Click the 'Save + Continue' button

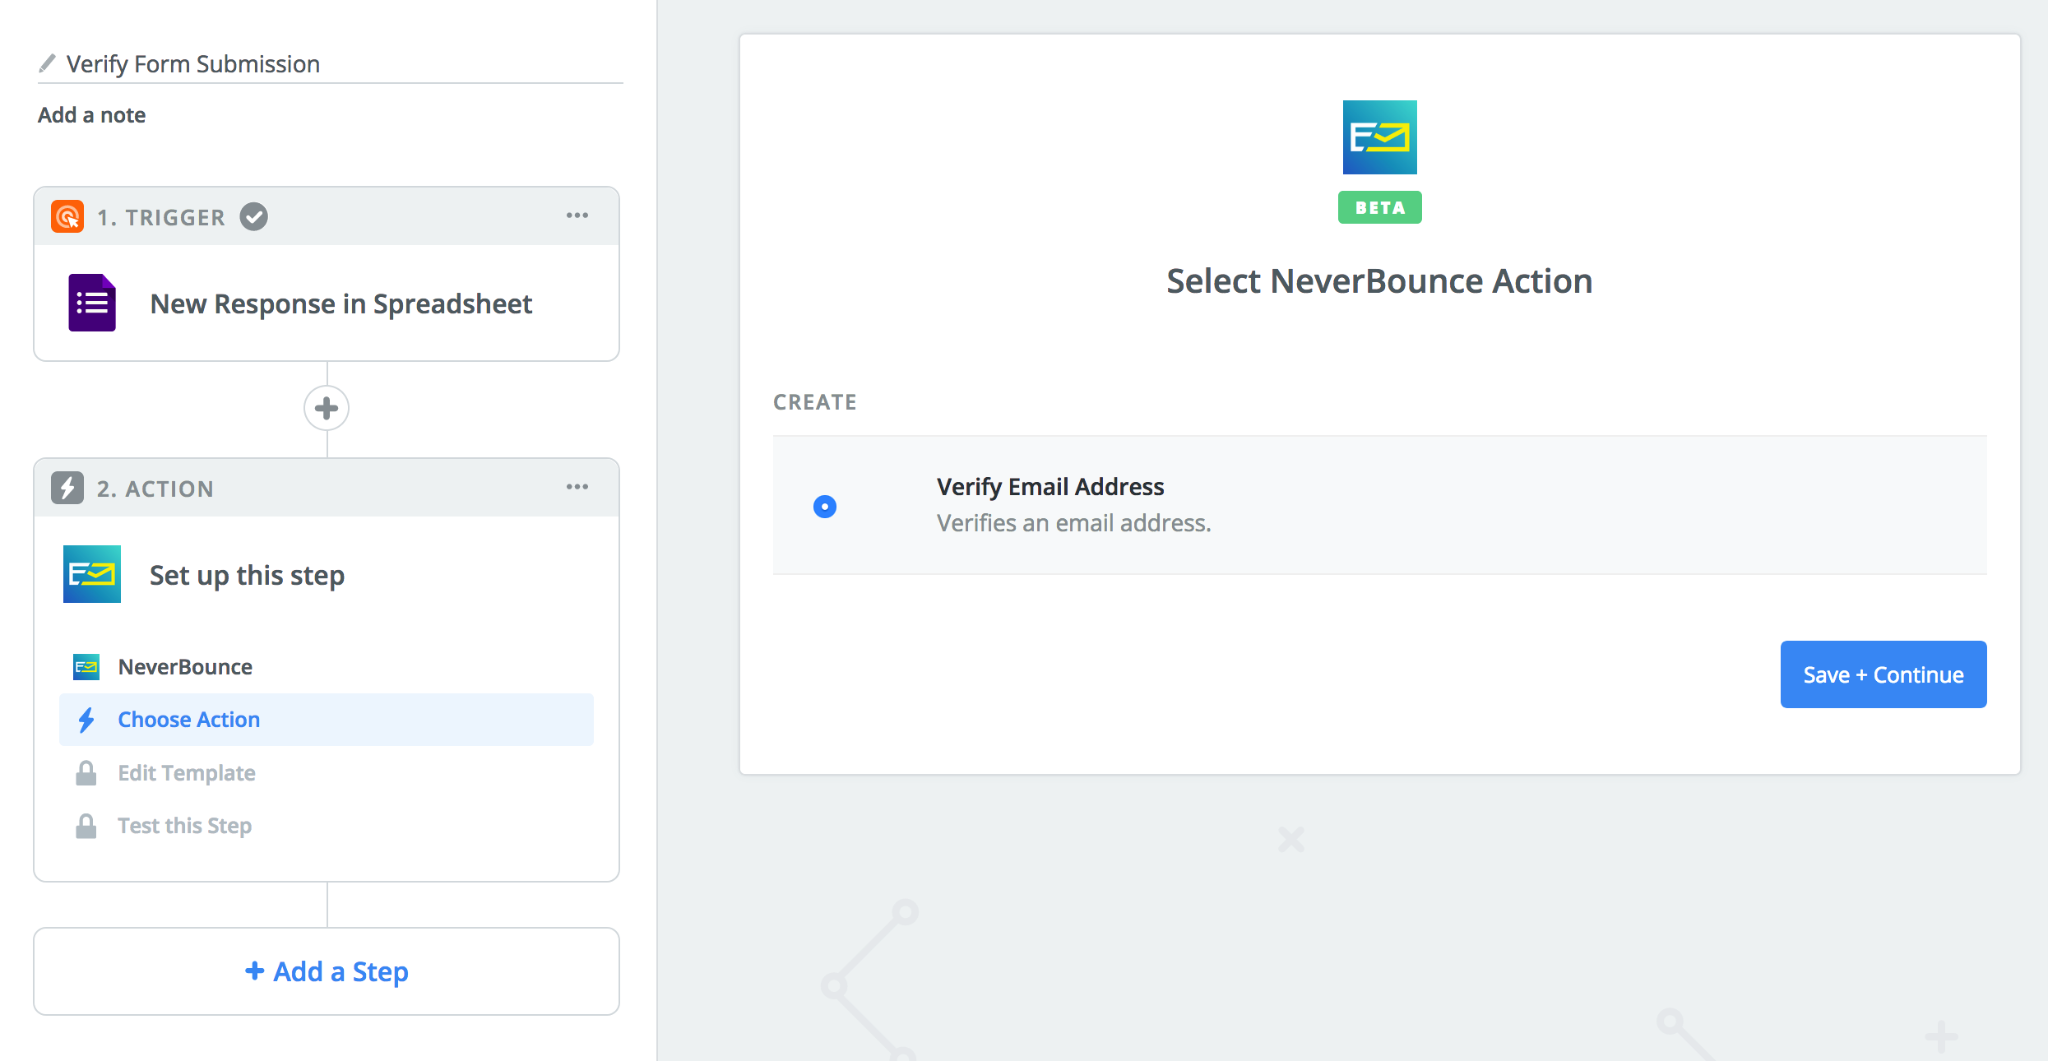1883,675
